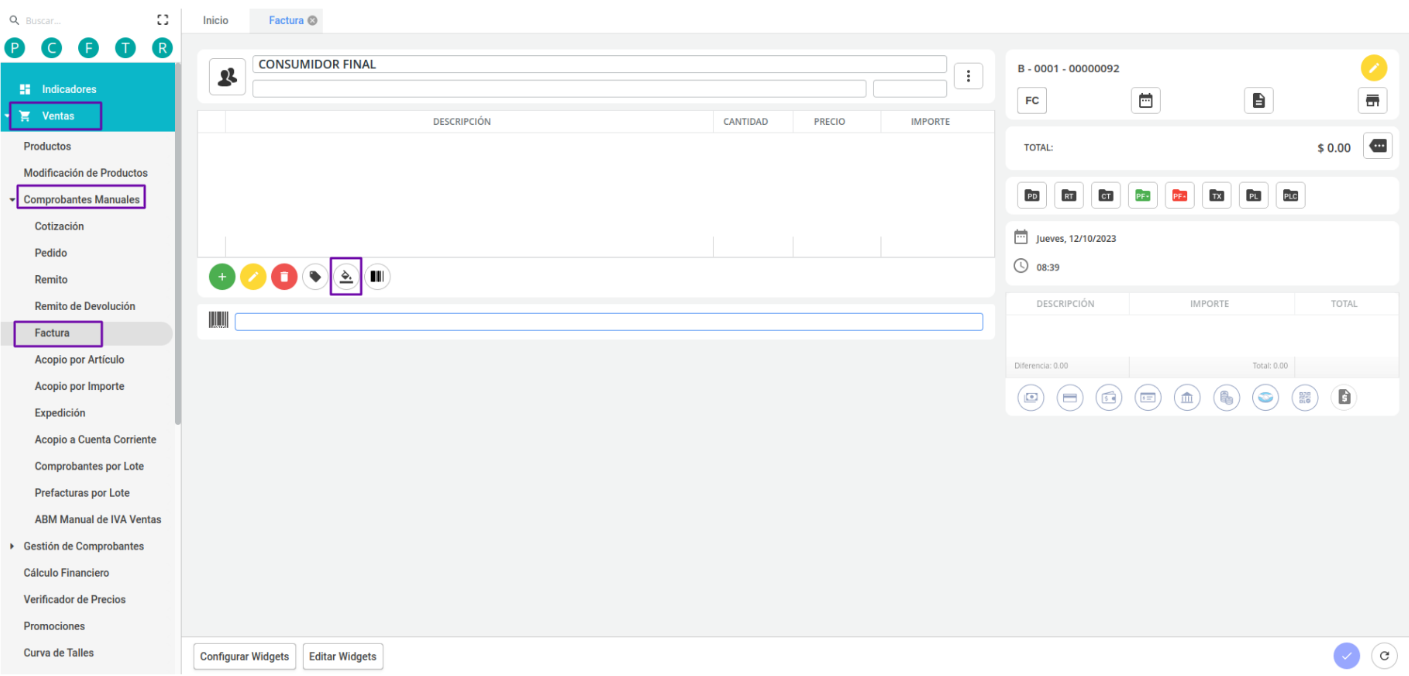Viewport: 1409px width, 676px height.
Task: Select QR code payment method icon
Action: (x=1305, y=398)
